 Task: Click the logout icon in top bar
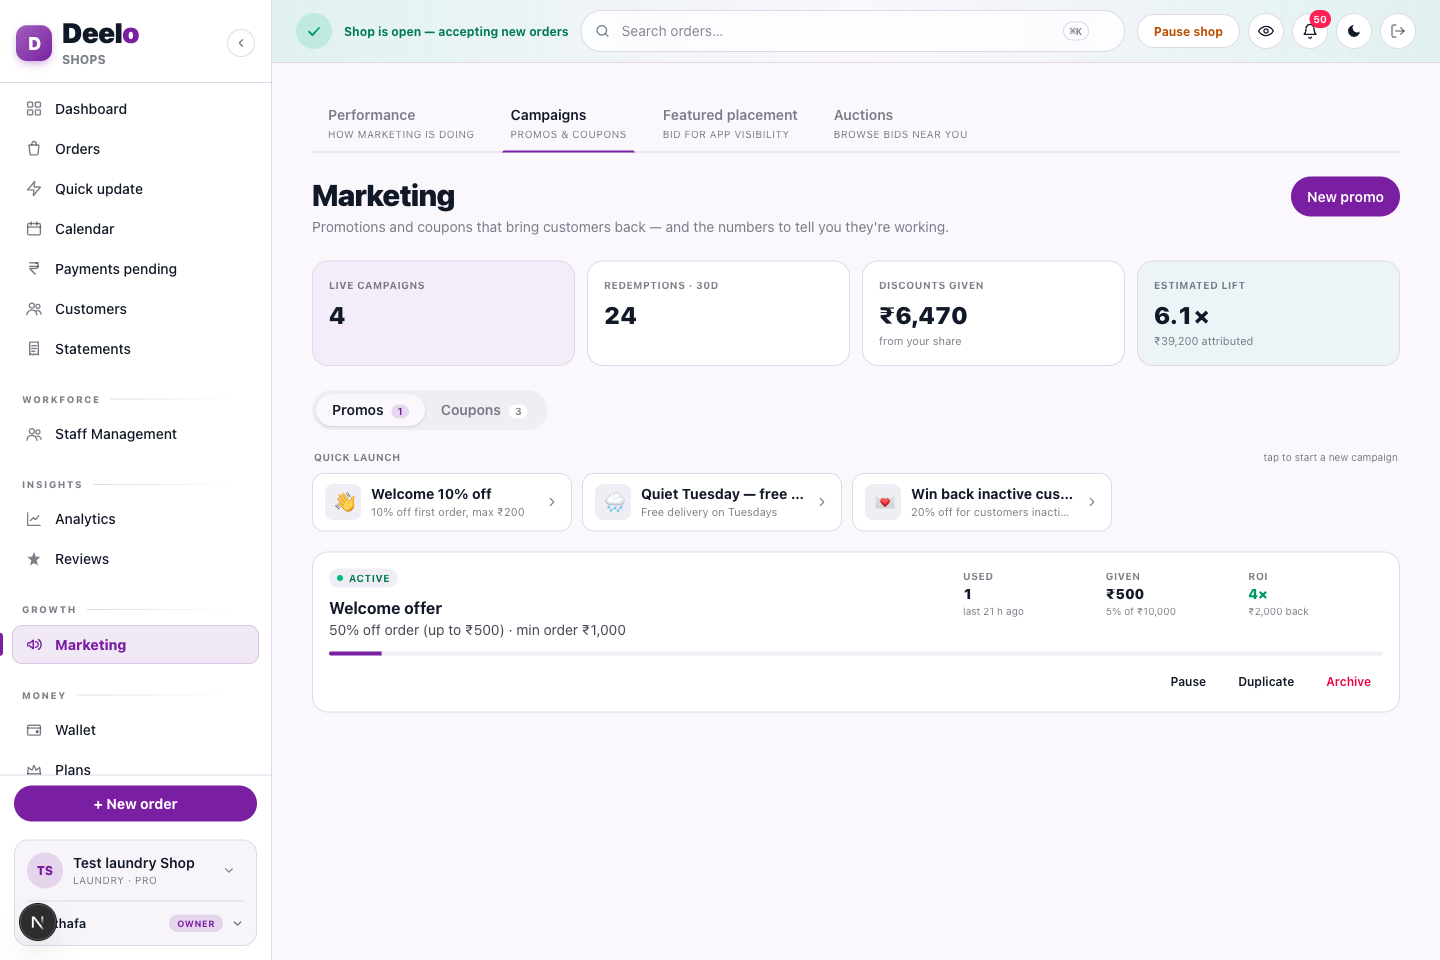click(1398, 31)
